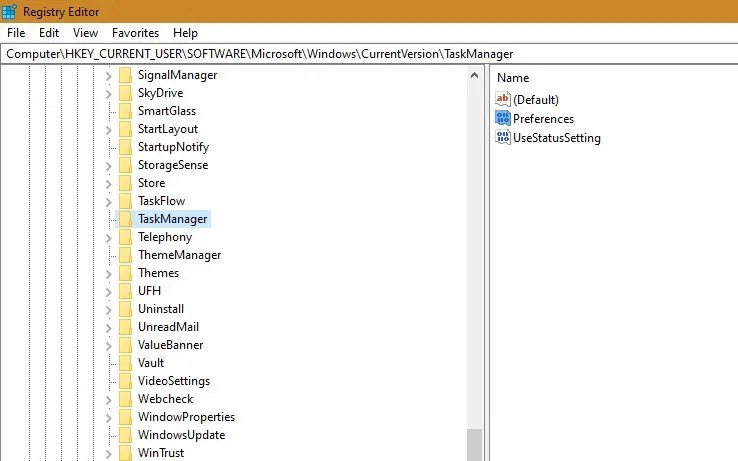Select the SignalManager folder icon
The width and height of the screenshot is (738, 461).
pos(125,75)
